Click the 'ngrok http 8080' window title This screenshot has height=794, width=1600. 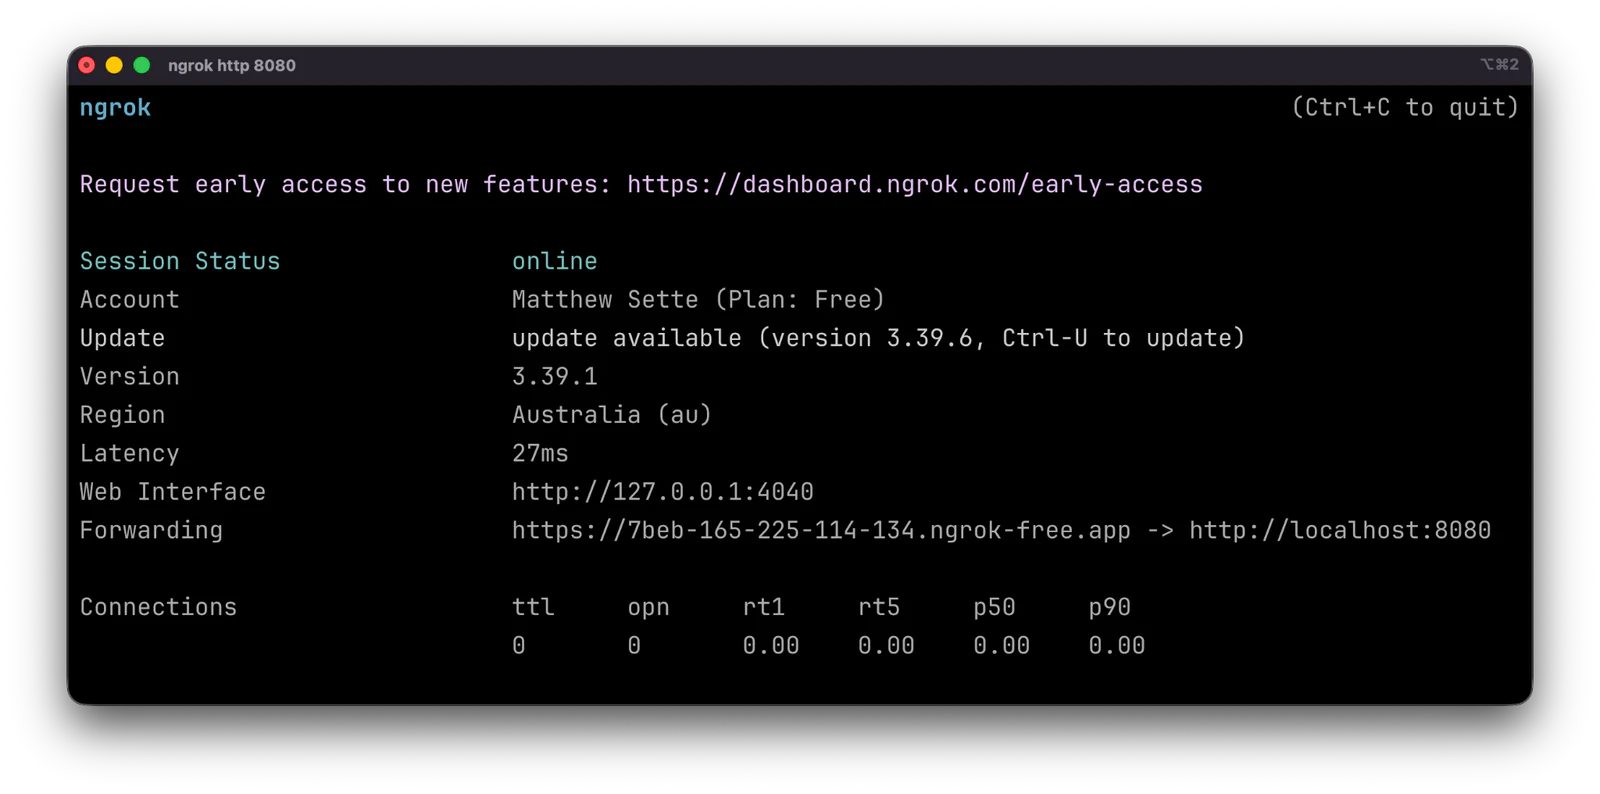[232, 65]
